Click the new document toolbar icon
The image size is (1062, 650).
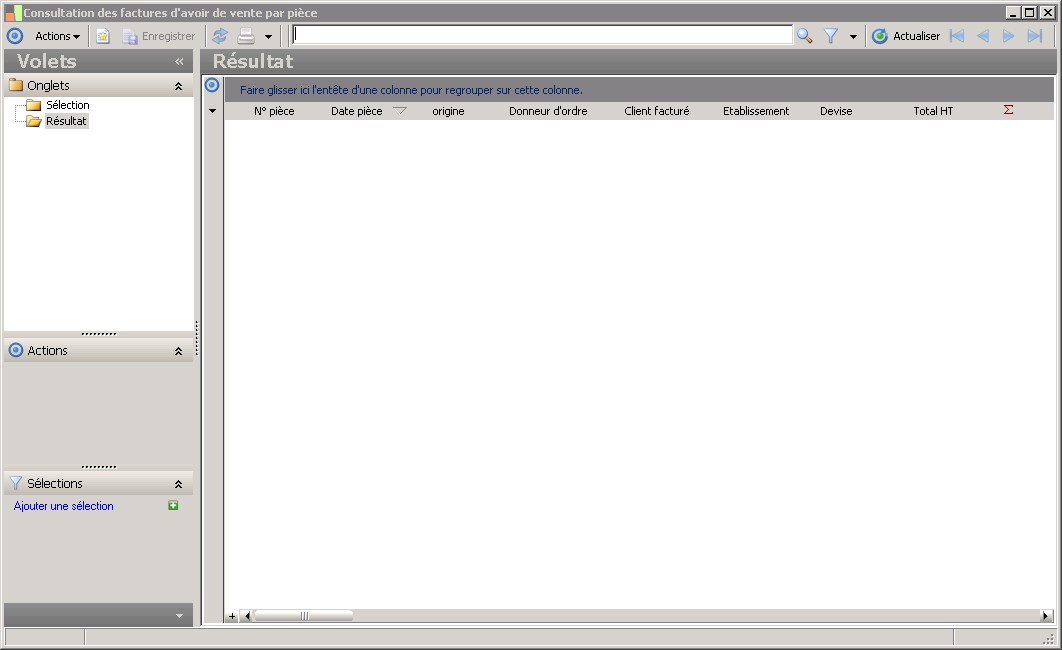click(103, 37)
